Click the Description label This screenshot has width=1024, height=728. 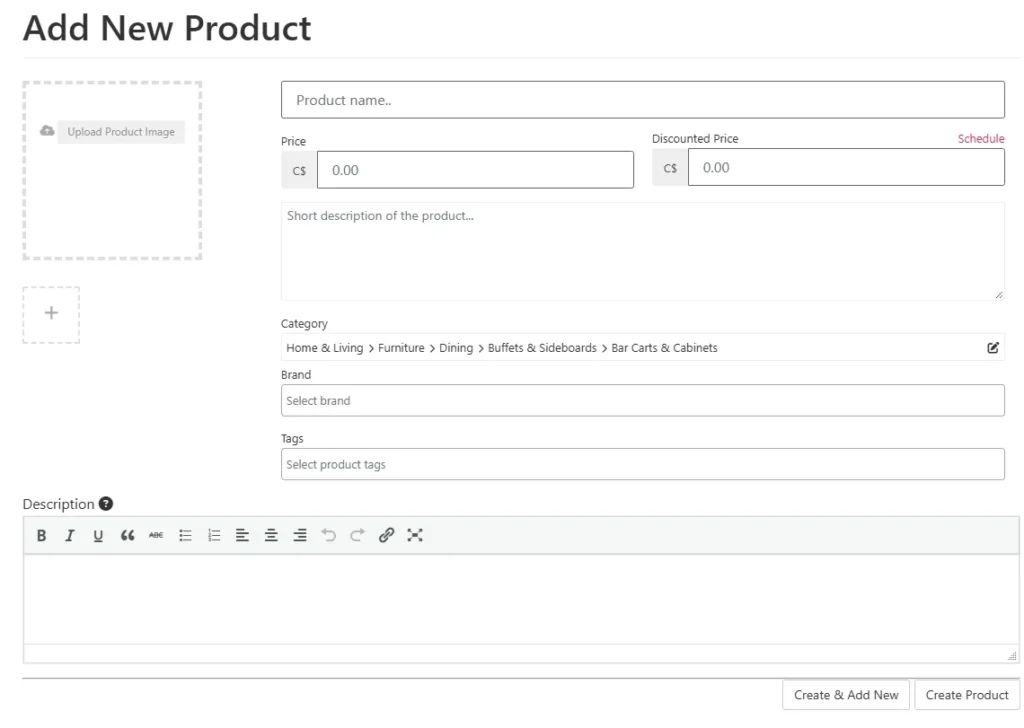[59, 504]
